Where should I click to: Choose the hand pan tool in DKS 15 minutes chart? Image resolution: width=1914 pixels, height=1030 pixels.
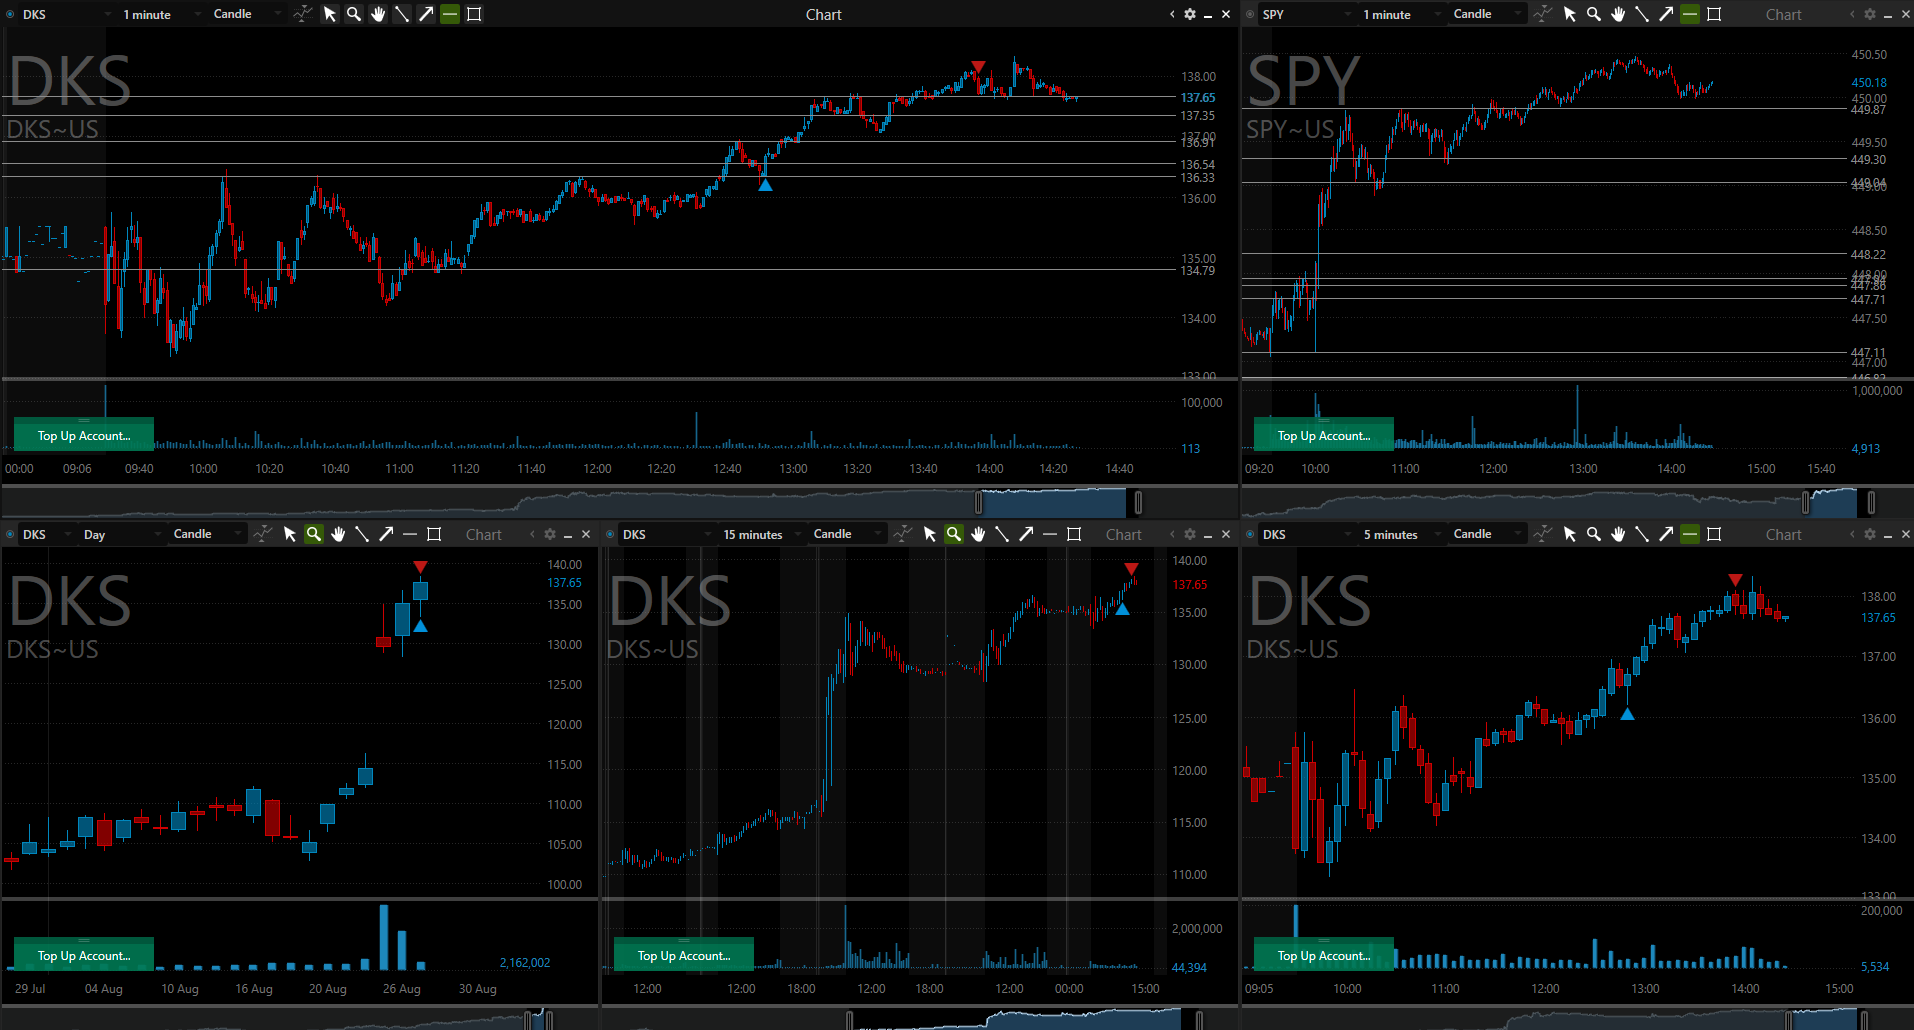click(x=978, y=534)
